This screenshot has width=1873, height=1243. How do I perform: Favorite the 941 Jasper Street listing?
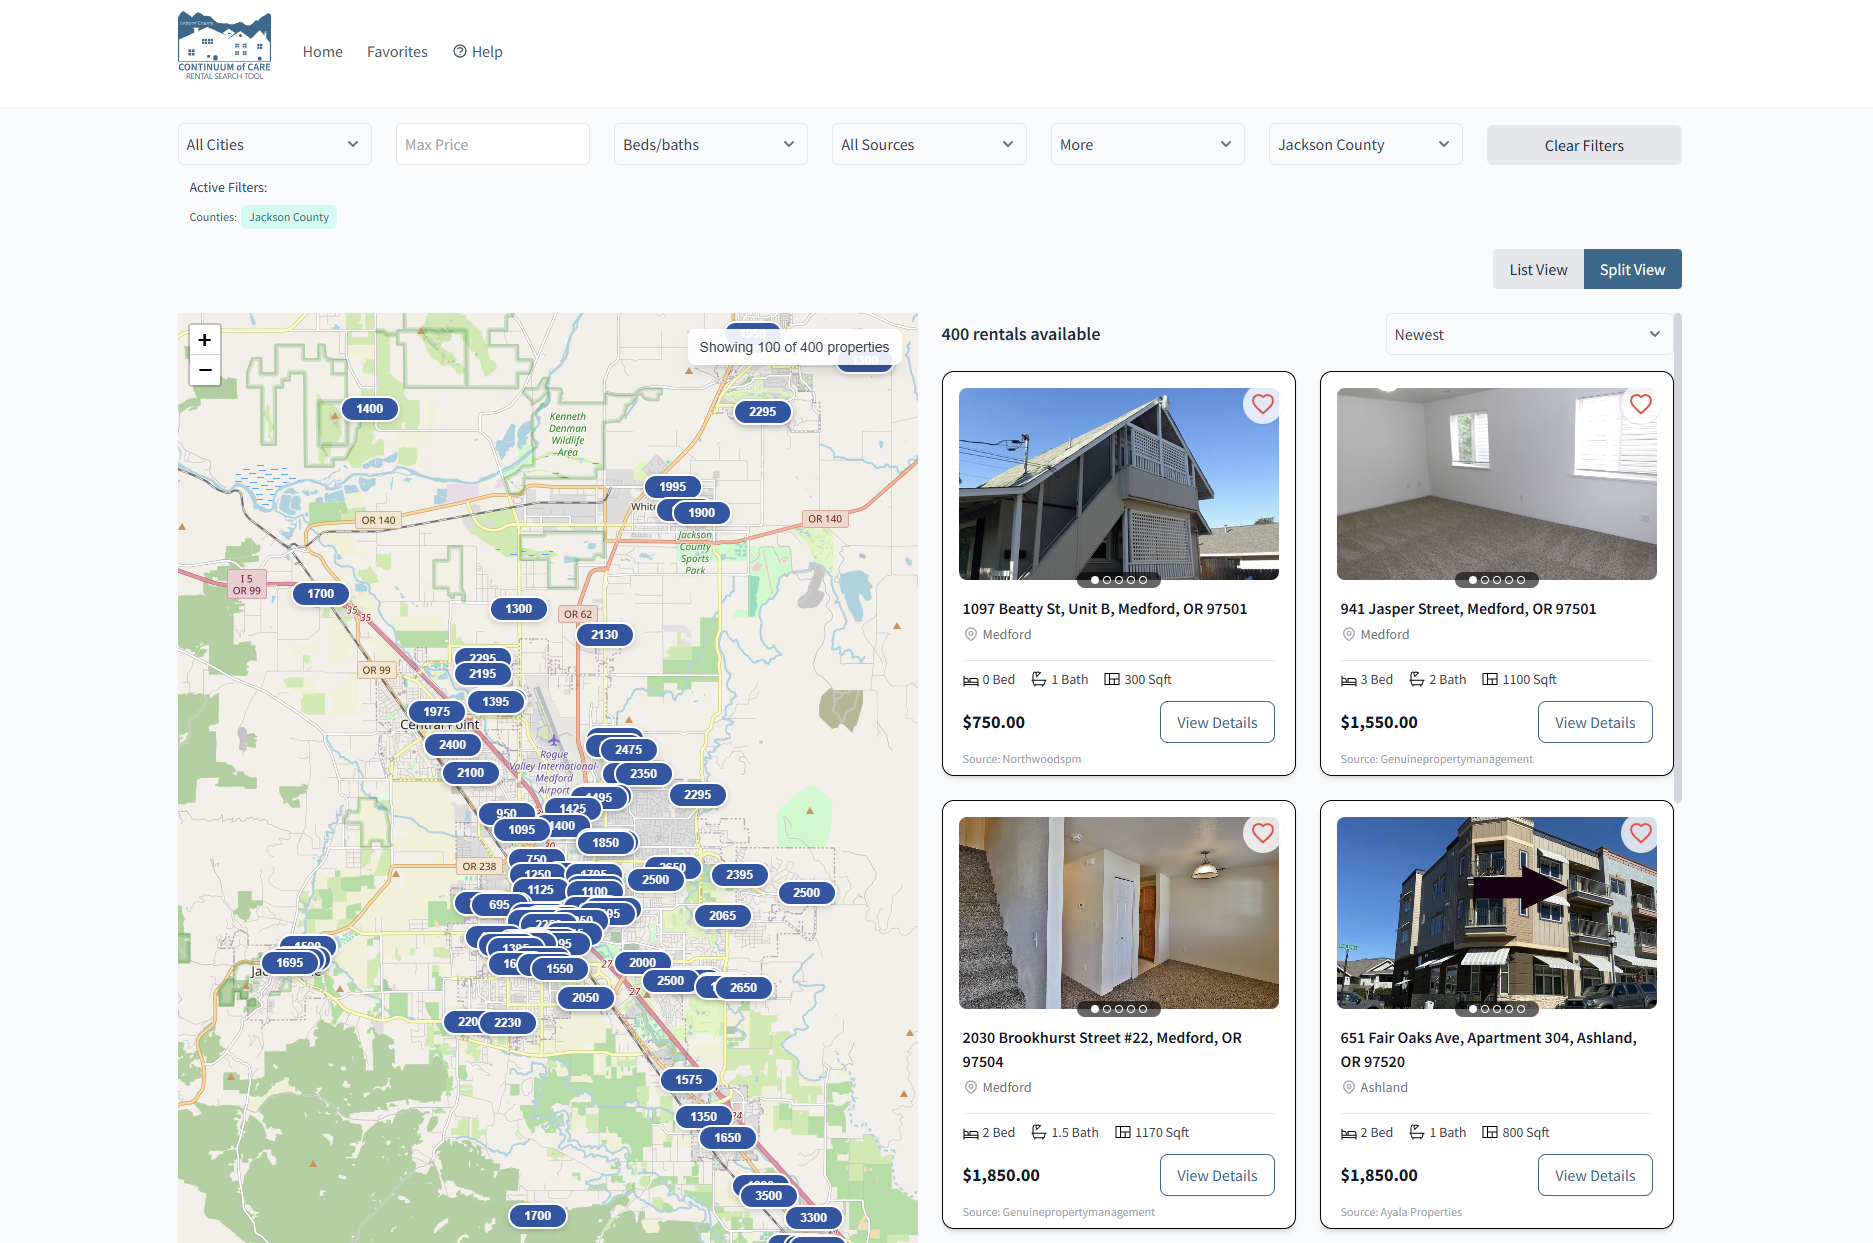click(x=1640, y=404)
